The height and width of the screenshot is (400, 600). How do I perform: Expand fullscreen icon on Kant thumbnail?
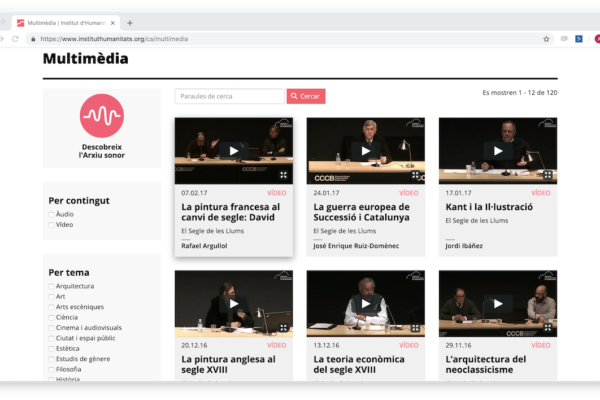click(547, 174)
